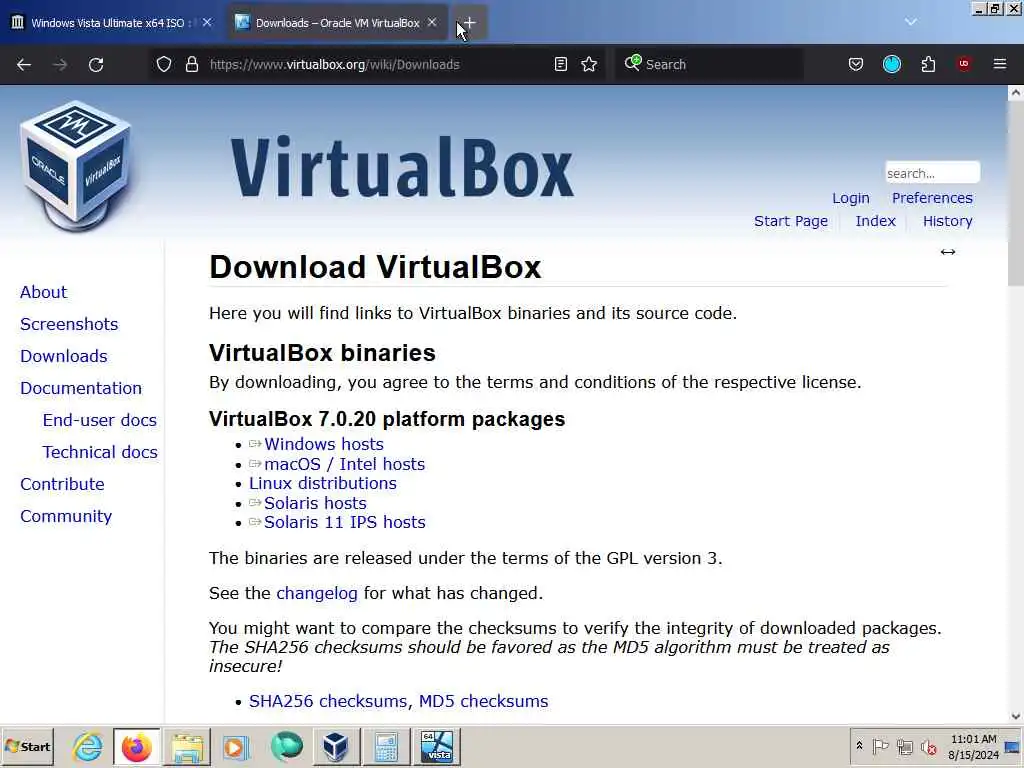
Task: Click the page scrollbar down arrow
Action: point(1016,716)
